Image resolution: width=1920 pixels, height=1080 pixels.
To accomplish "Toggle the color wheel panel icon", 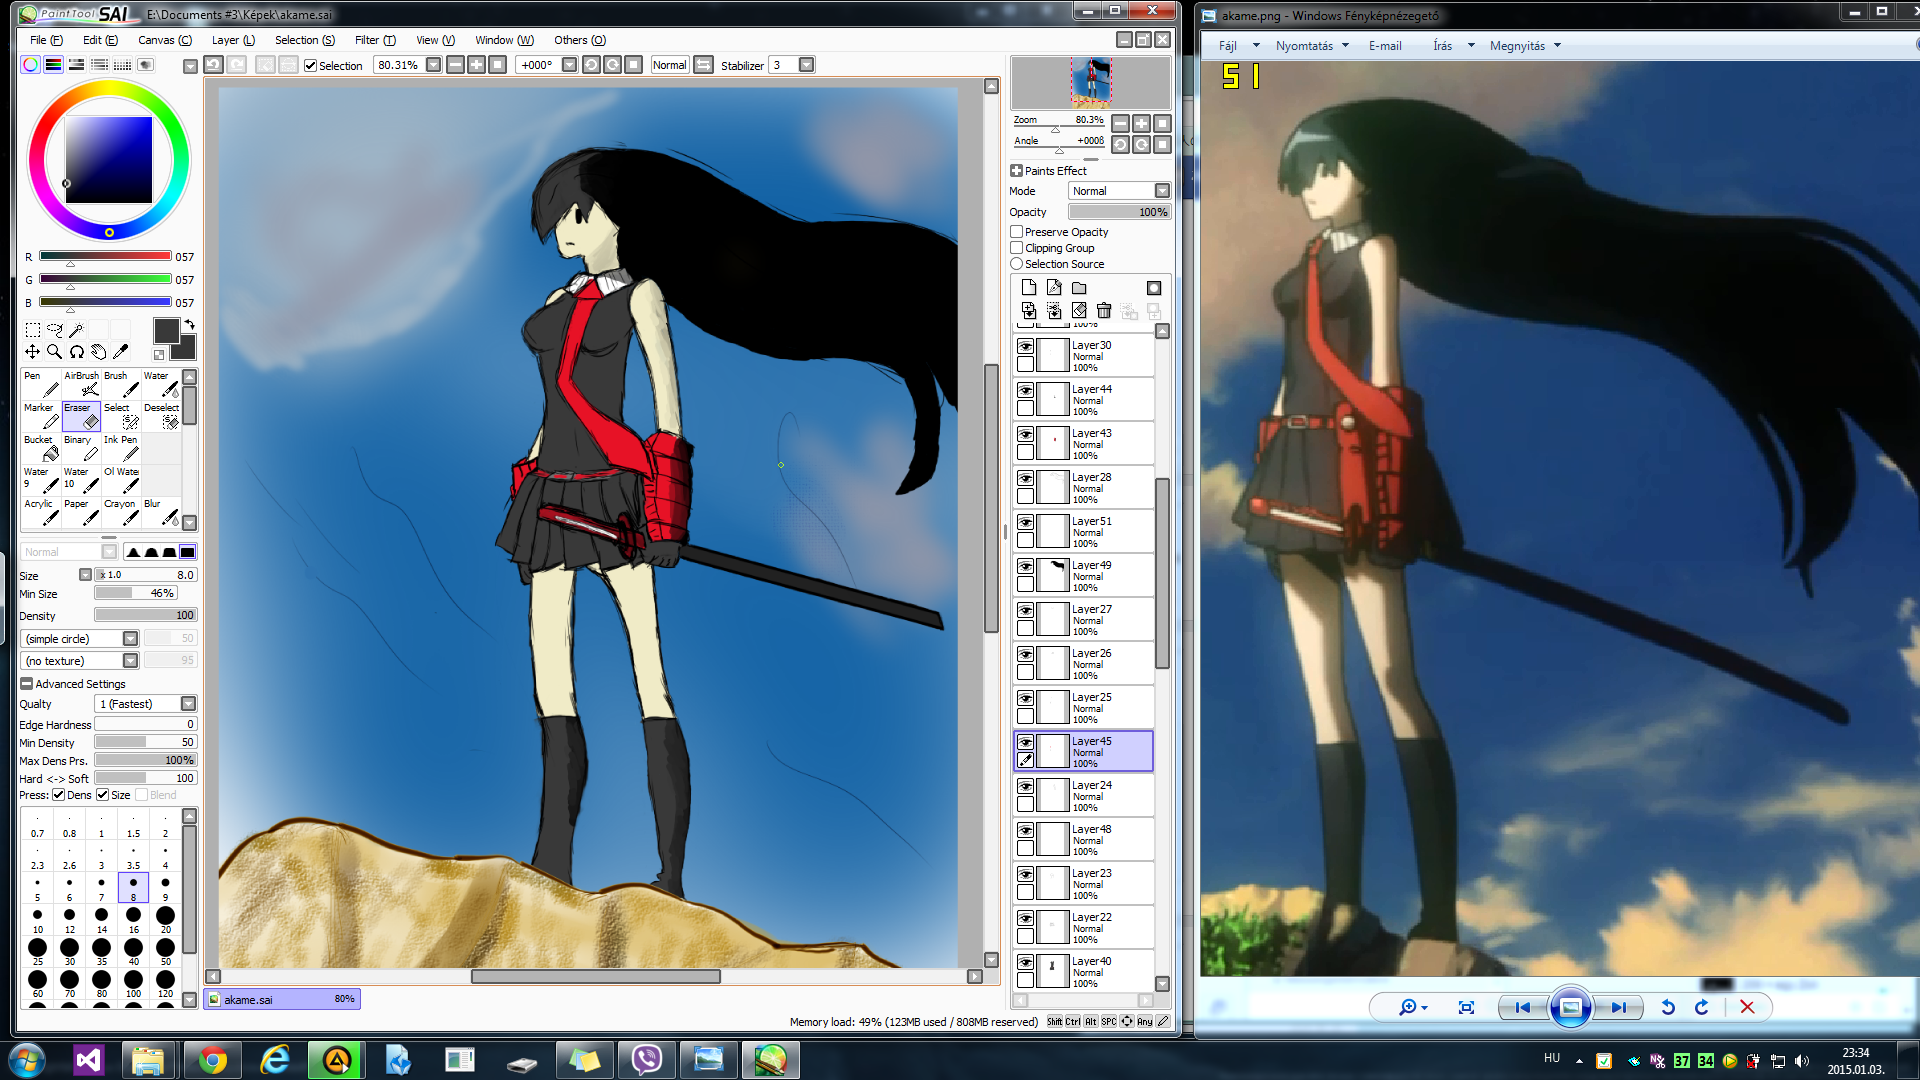I will pyautogui.click(x=31, y=65).
